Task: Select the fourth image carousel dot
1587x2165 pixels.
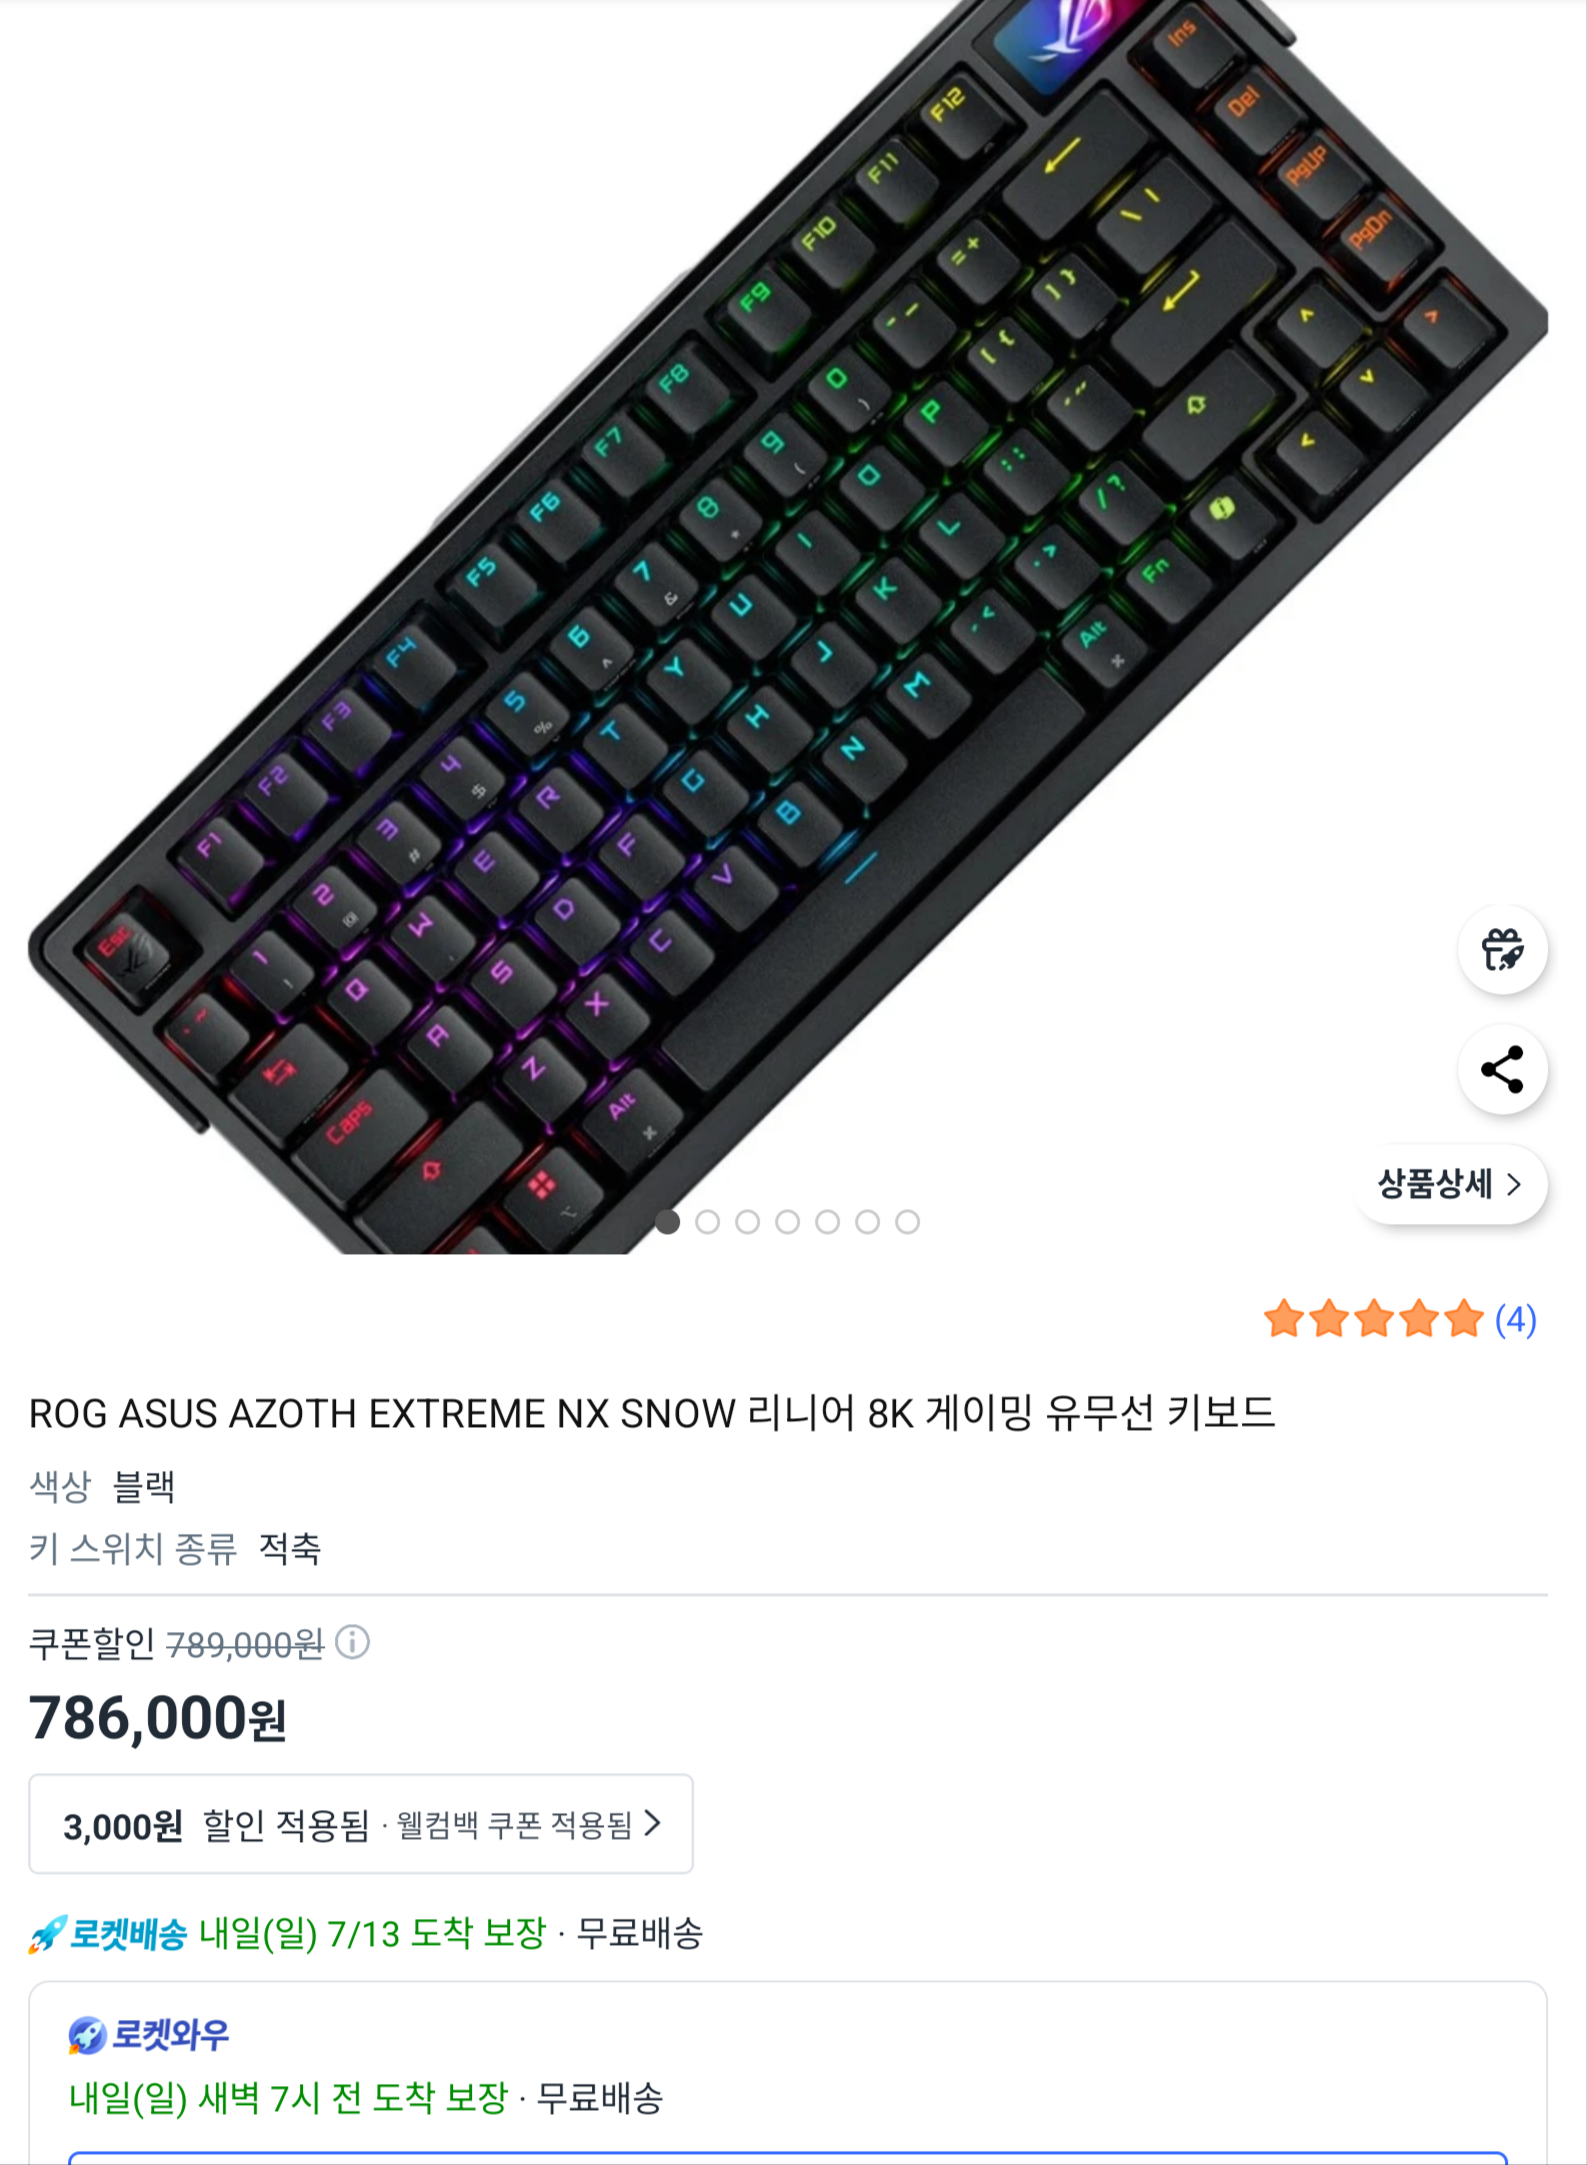Action: point(787,1222)
